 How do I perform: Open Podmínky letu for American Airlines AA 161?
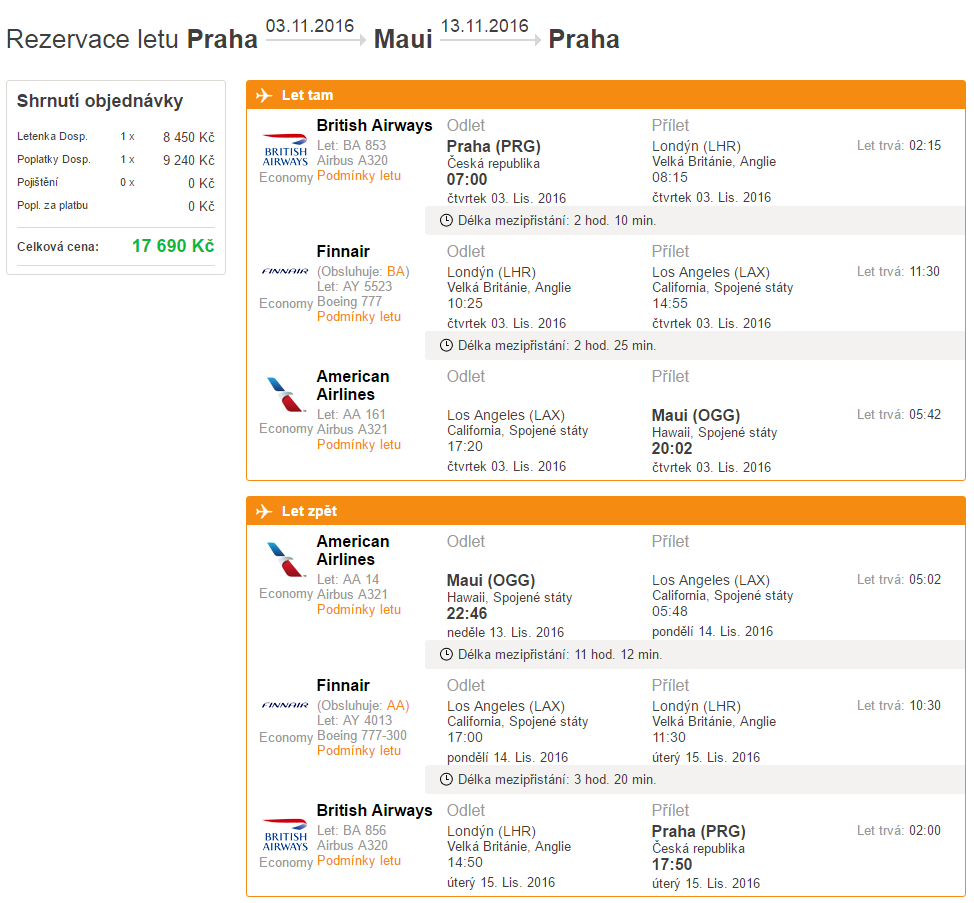coord(359,445)
